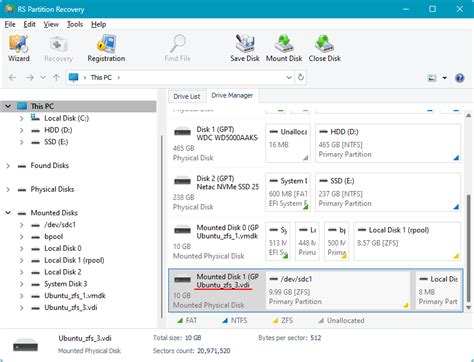Expand Local Disk (C:) in tree
The image size is (474, 362).
pyautogui.click(x=21, y=118)
